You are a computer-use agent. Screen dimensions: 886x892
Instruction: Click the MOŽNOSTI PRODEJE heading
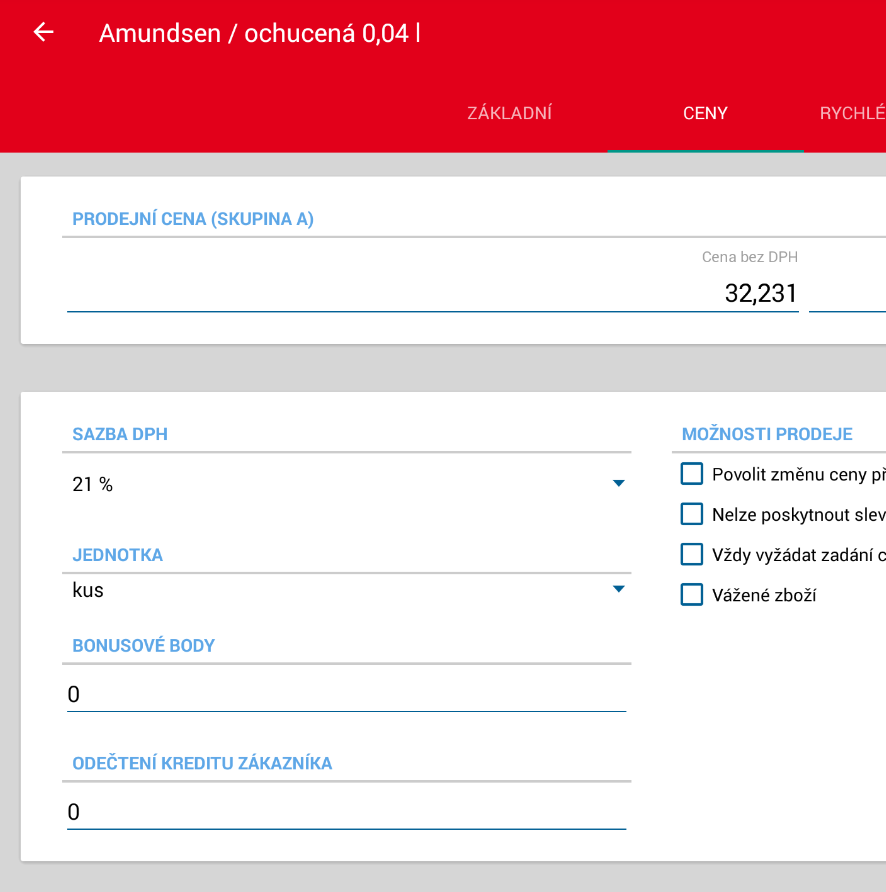click(767, 434)
